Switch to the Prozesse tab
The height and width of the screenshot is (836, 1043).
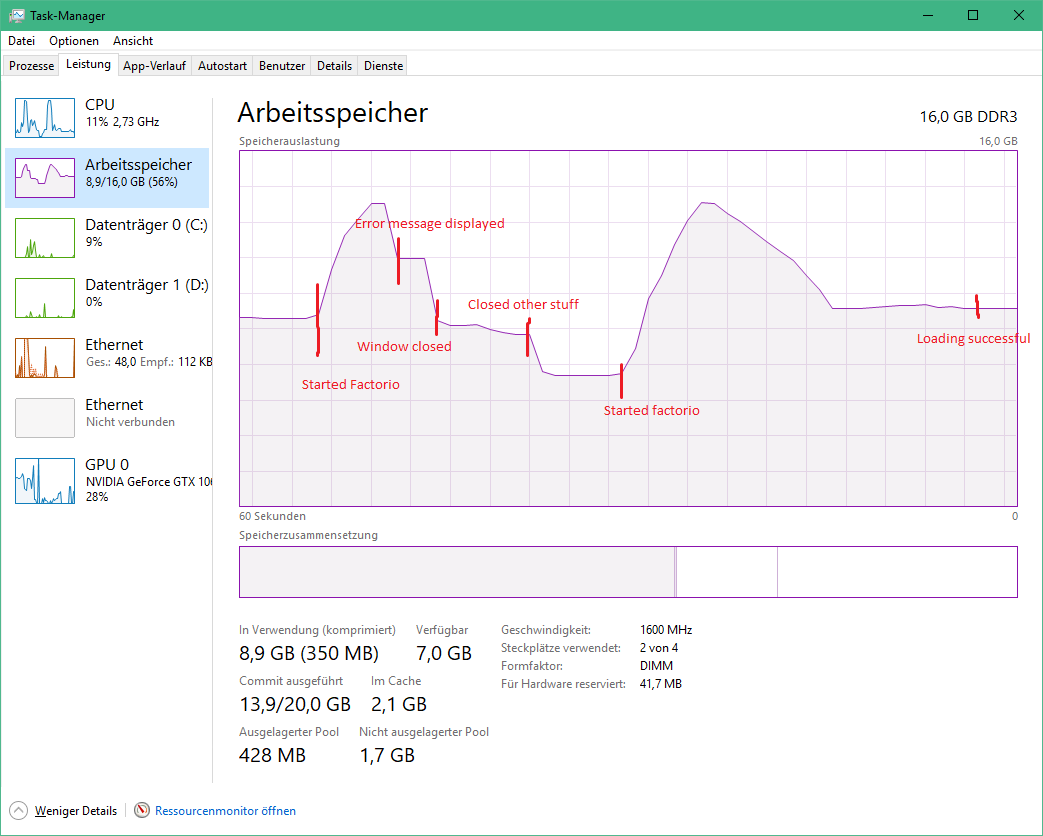click(x=31, y=66)
